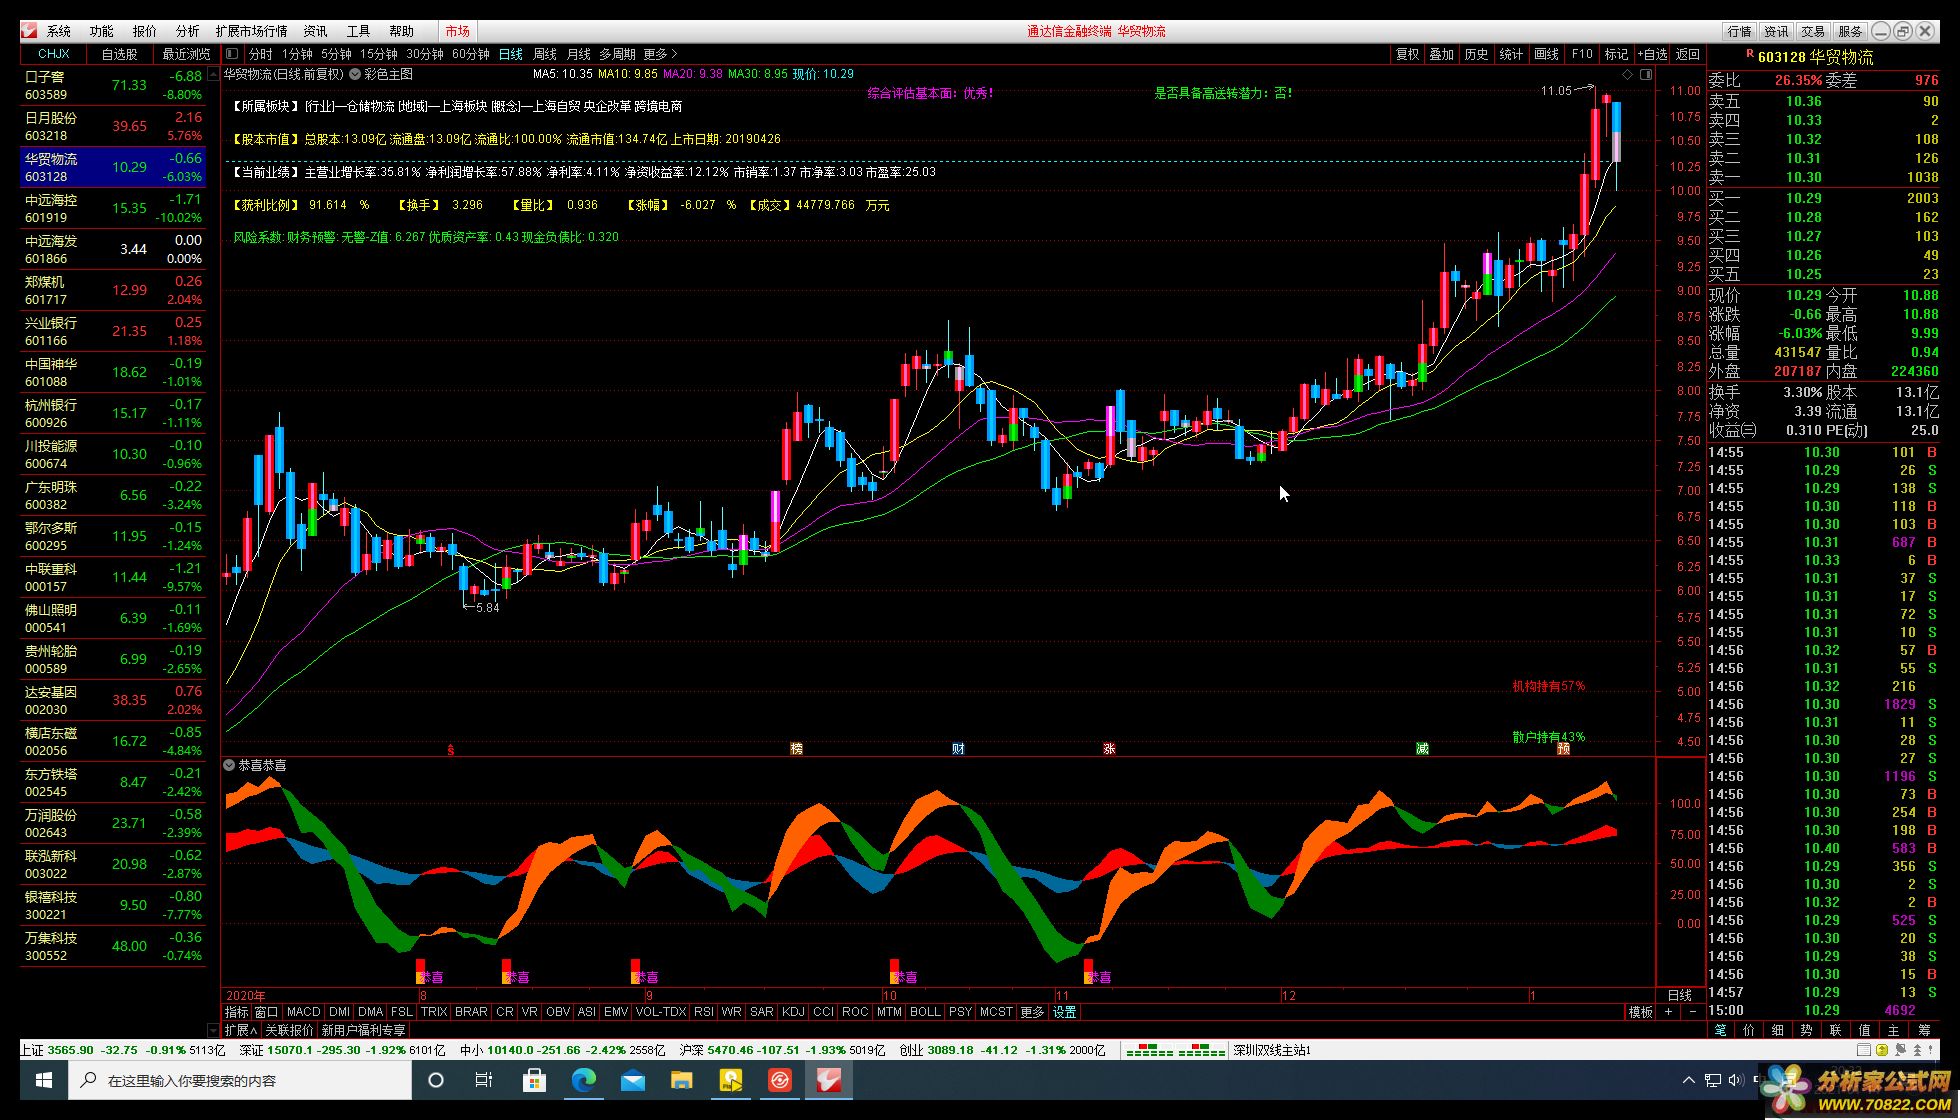The width and height of the screenshot is (1960, 1120).
Task: Open Microsoft Store from the taskbar
Action: coord(534,1080)
